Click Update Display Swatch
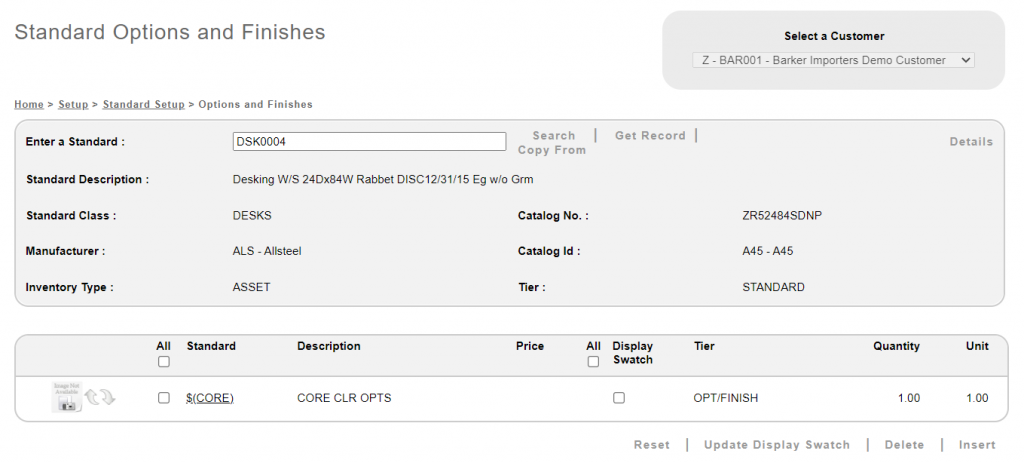This screenshot has width=1024, height=463. point(776,445)
